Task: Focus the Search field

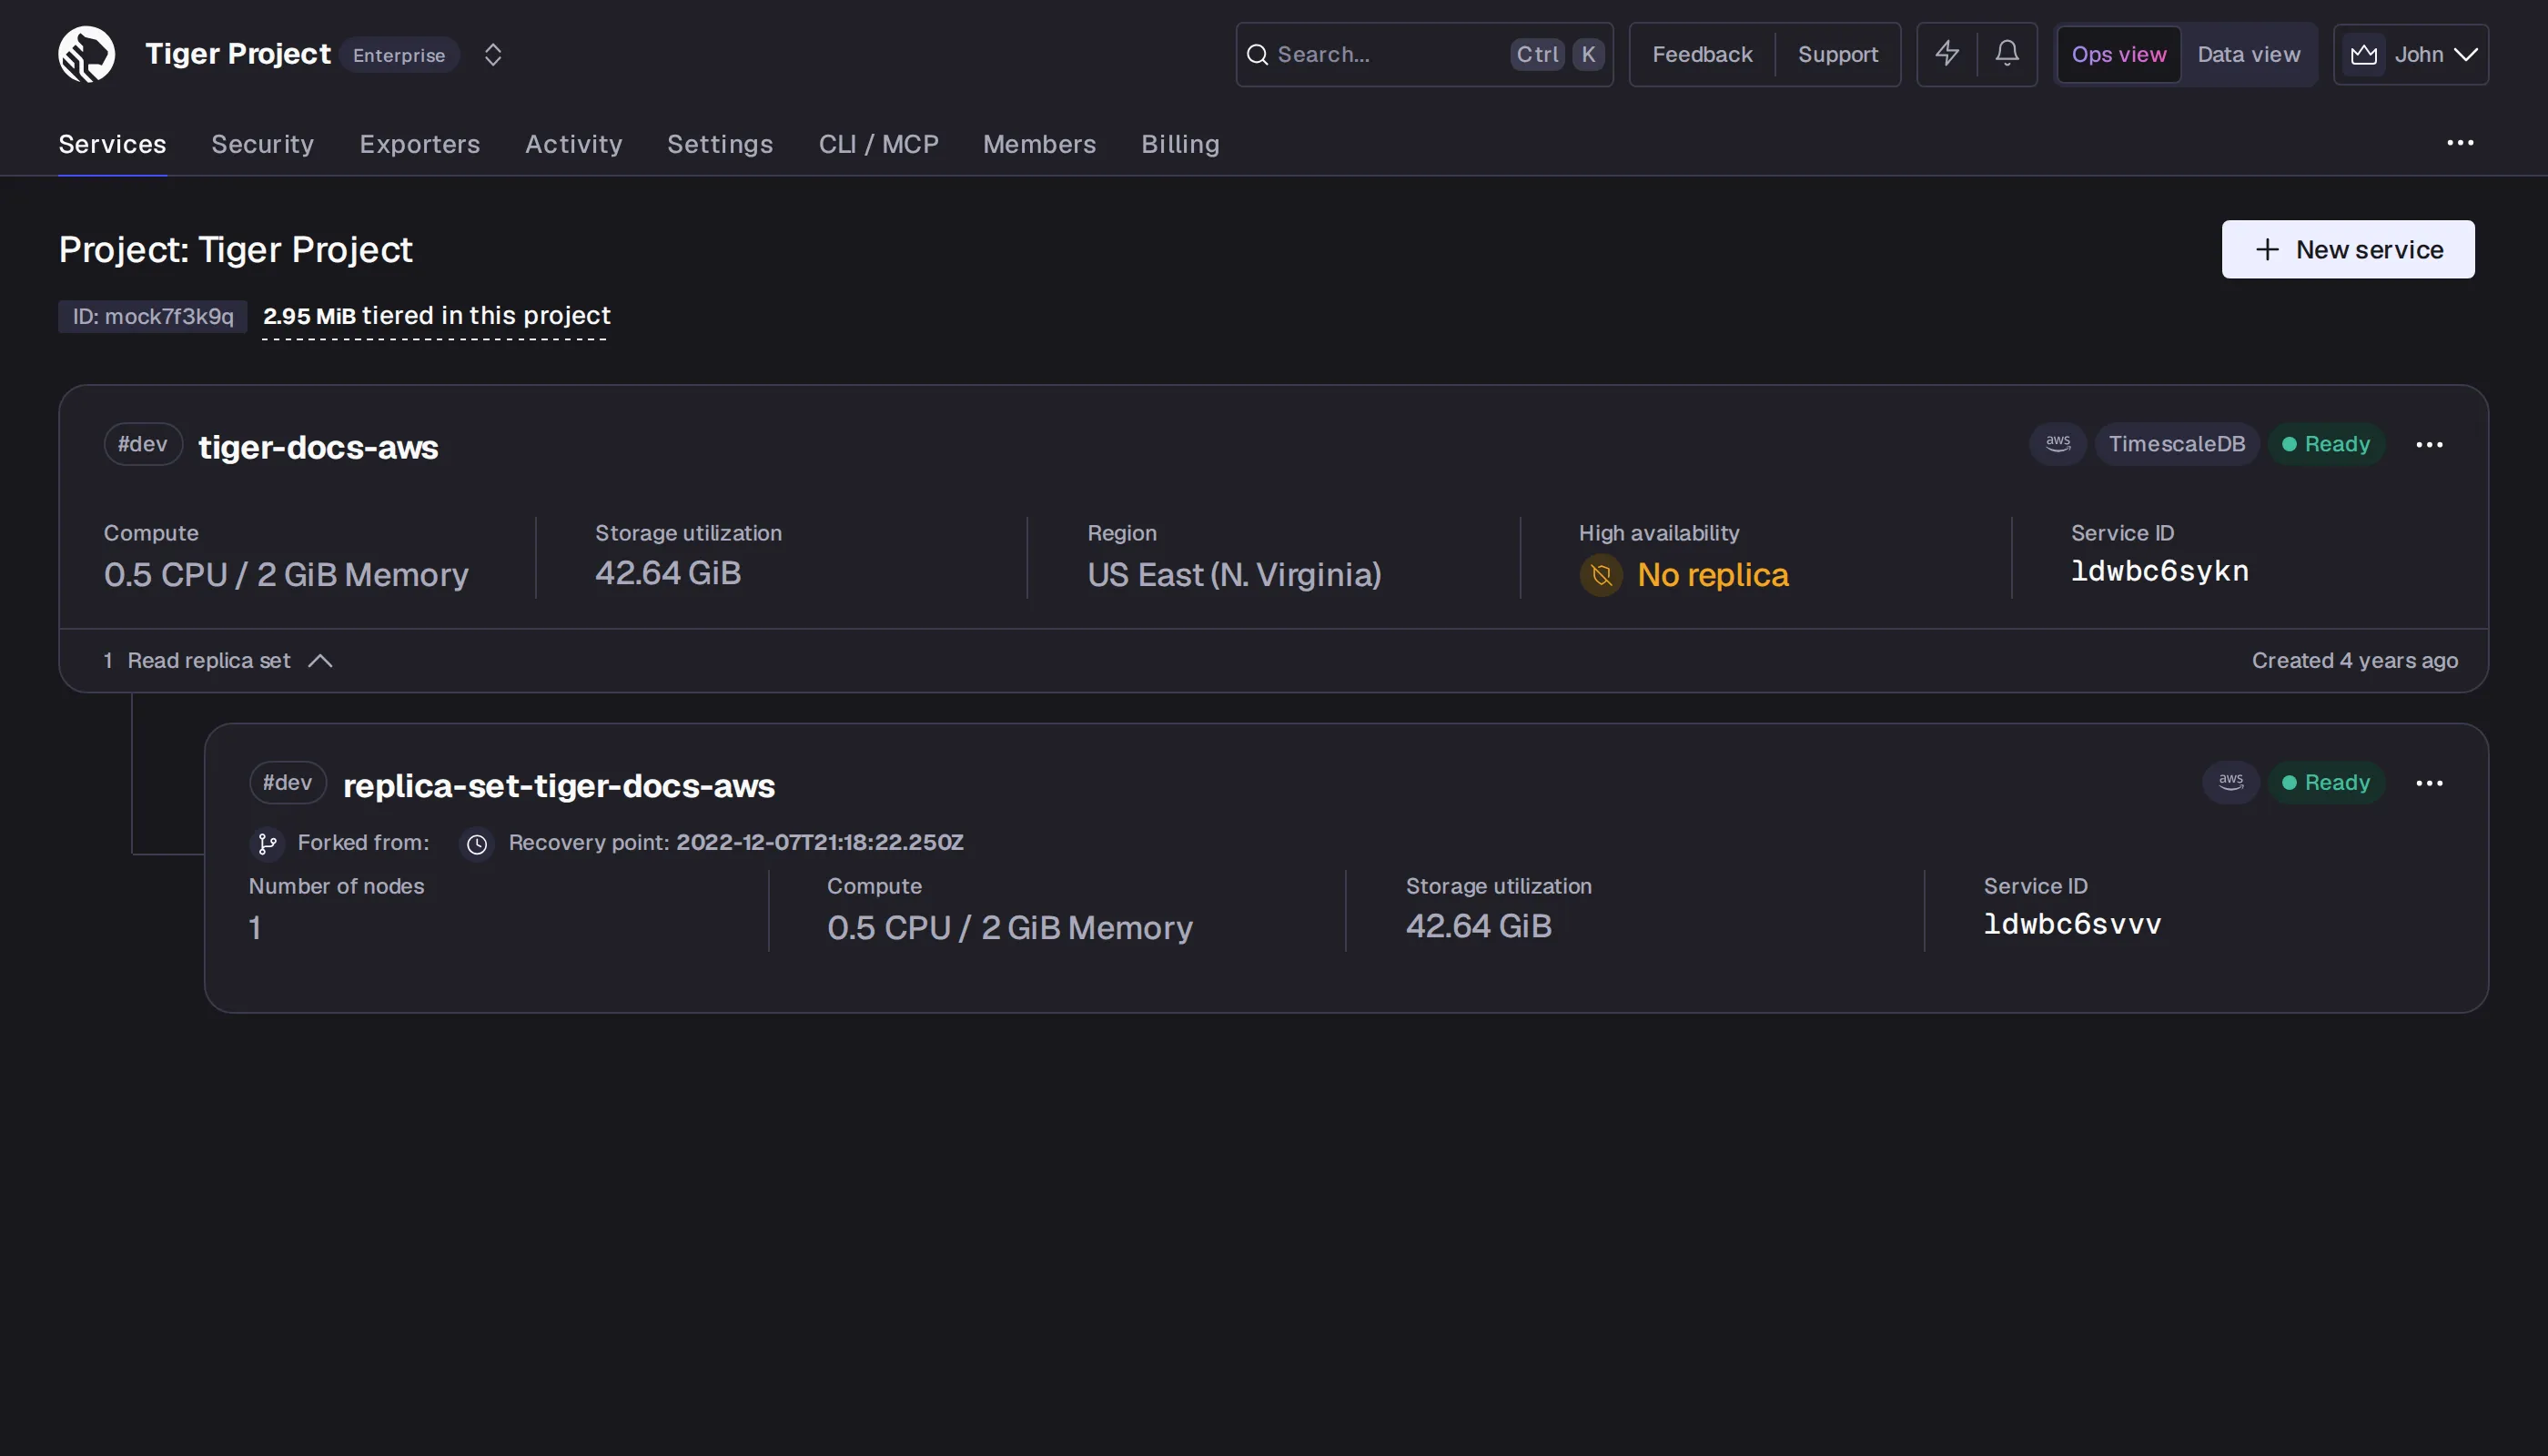Action: click(x=1423, y=54)
